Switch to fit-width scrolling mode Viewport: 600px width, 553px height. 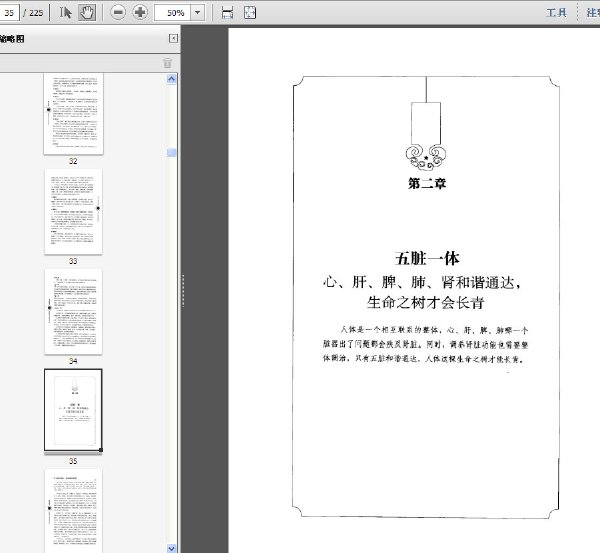[x=227, y=13]
